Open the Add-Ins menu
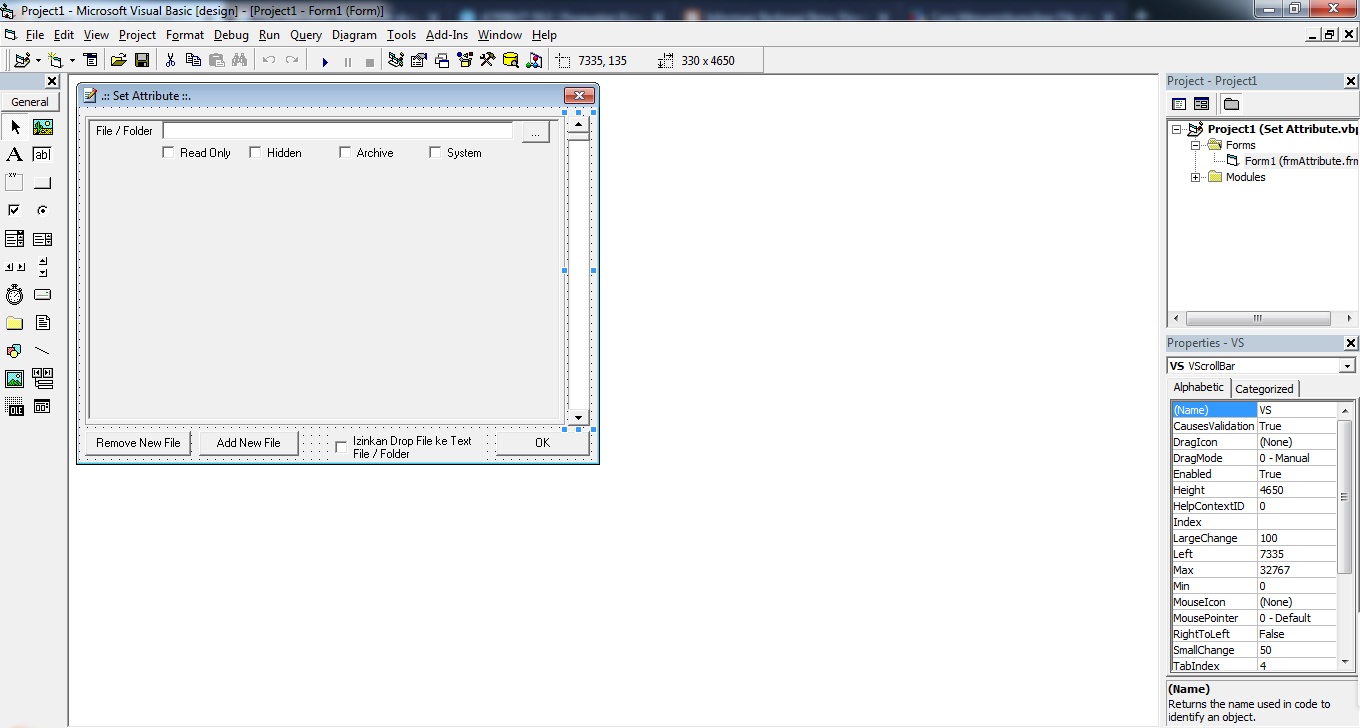This screenshot has width=1360, height=728. 447,34
